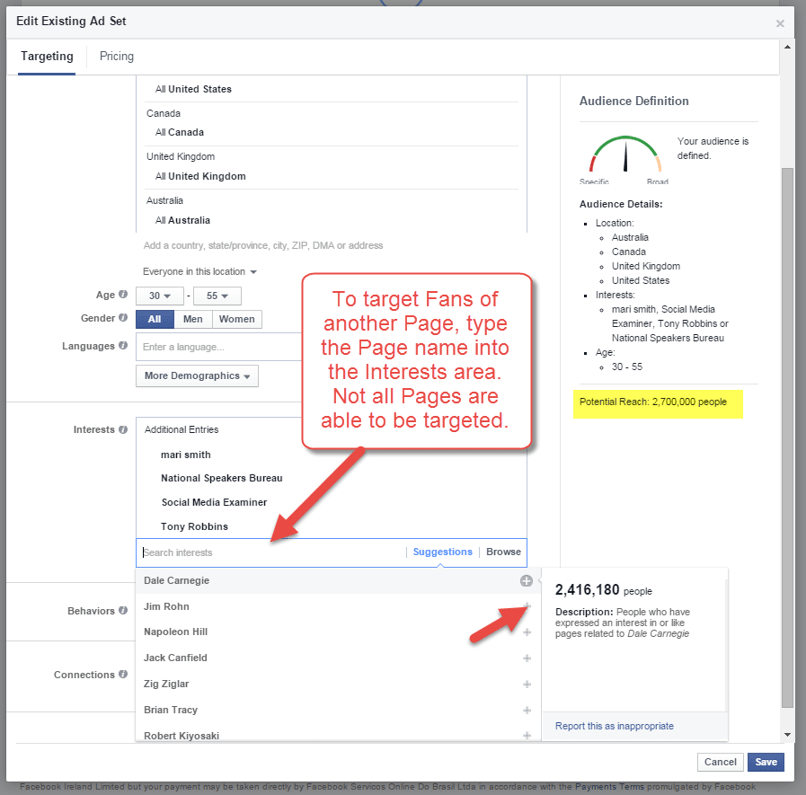Image resolution: width=806 pixels, height=795 pixels.
Task: Click the dialog vertical scrollbar thumb
Action: 787,437
